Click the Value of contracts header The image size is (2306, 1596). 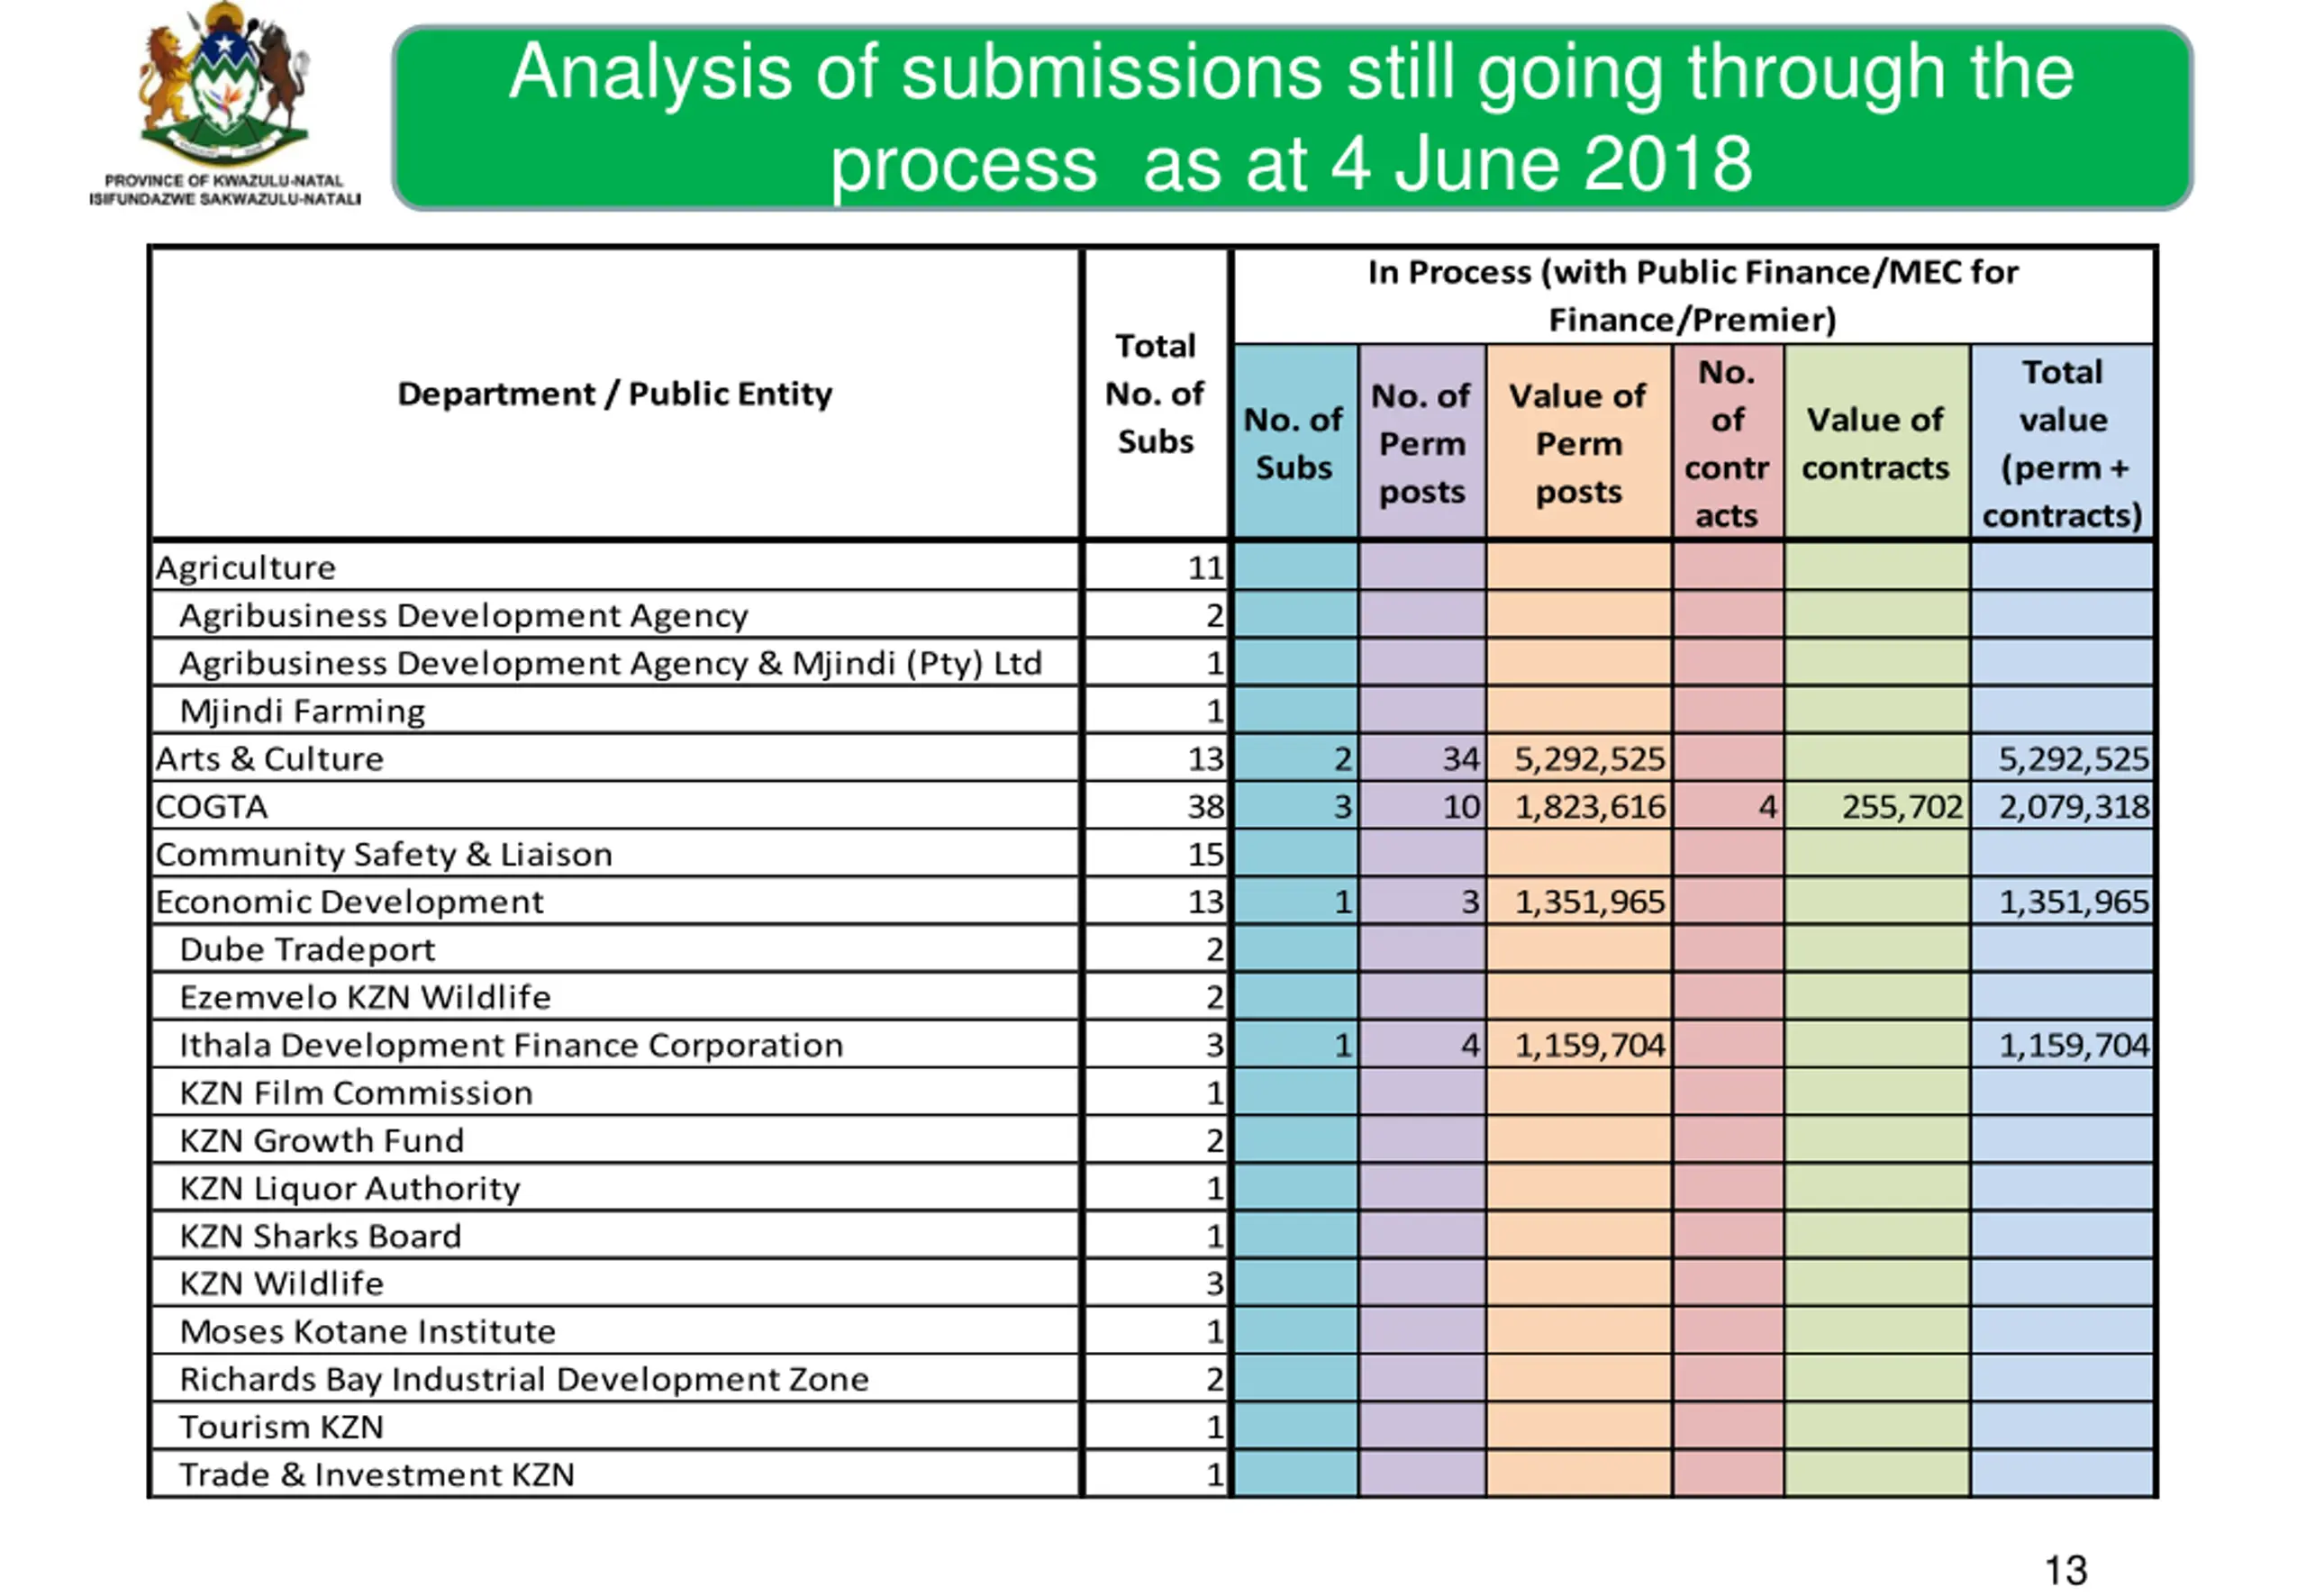click(x=1876, y=442)
